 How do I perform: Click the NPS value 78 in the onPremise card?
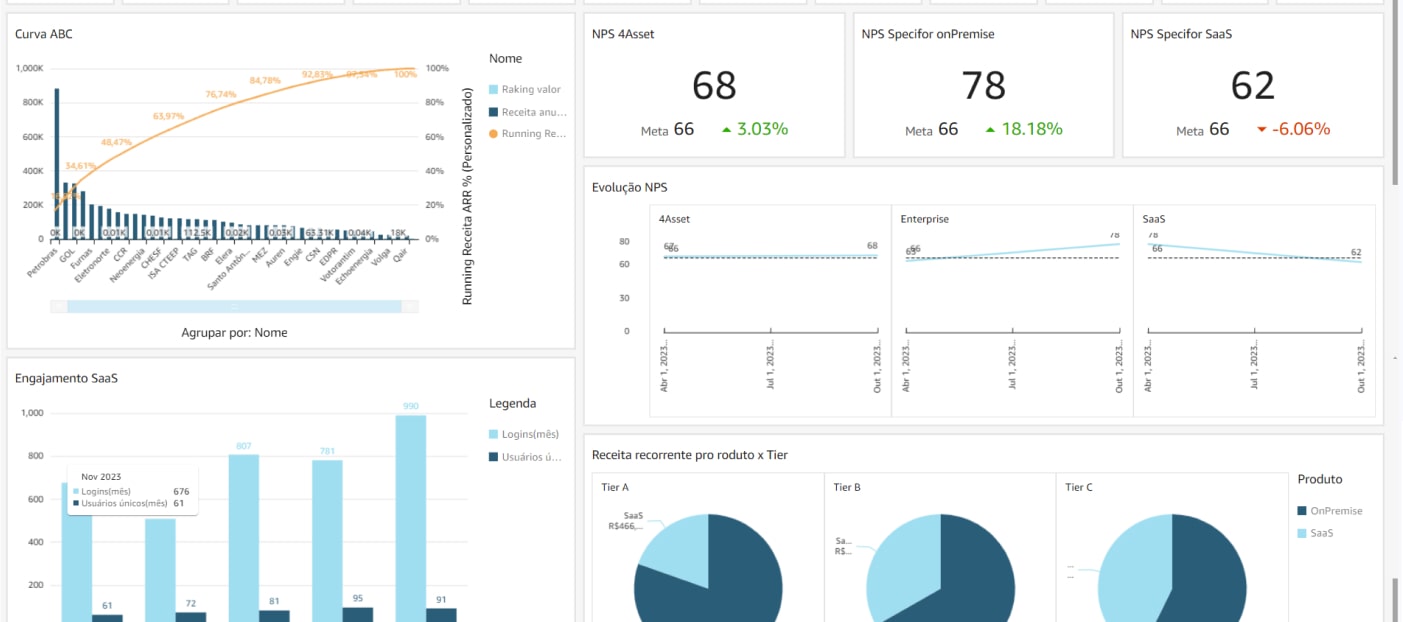(x=983, y=86)
